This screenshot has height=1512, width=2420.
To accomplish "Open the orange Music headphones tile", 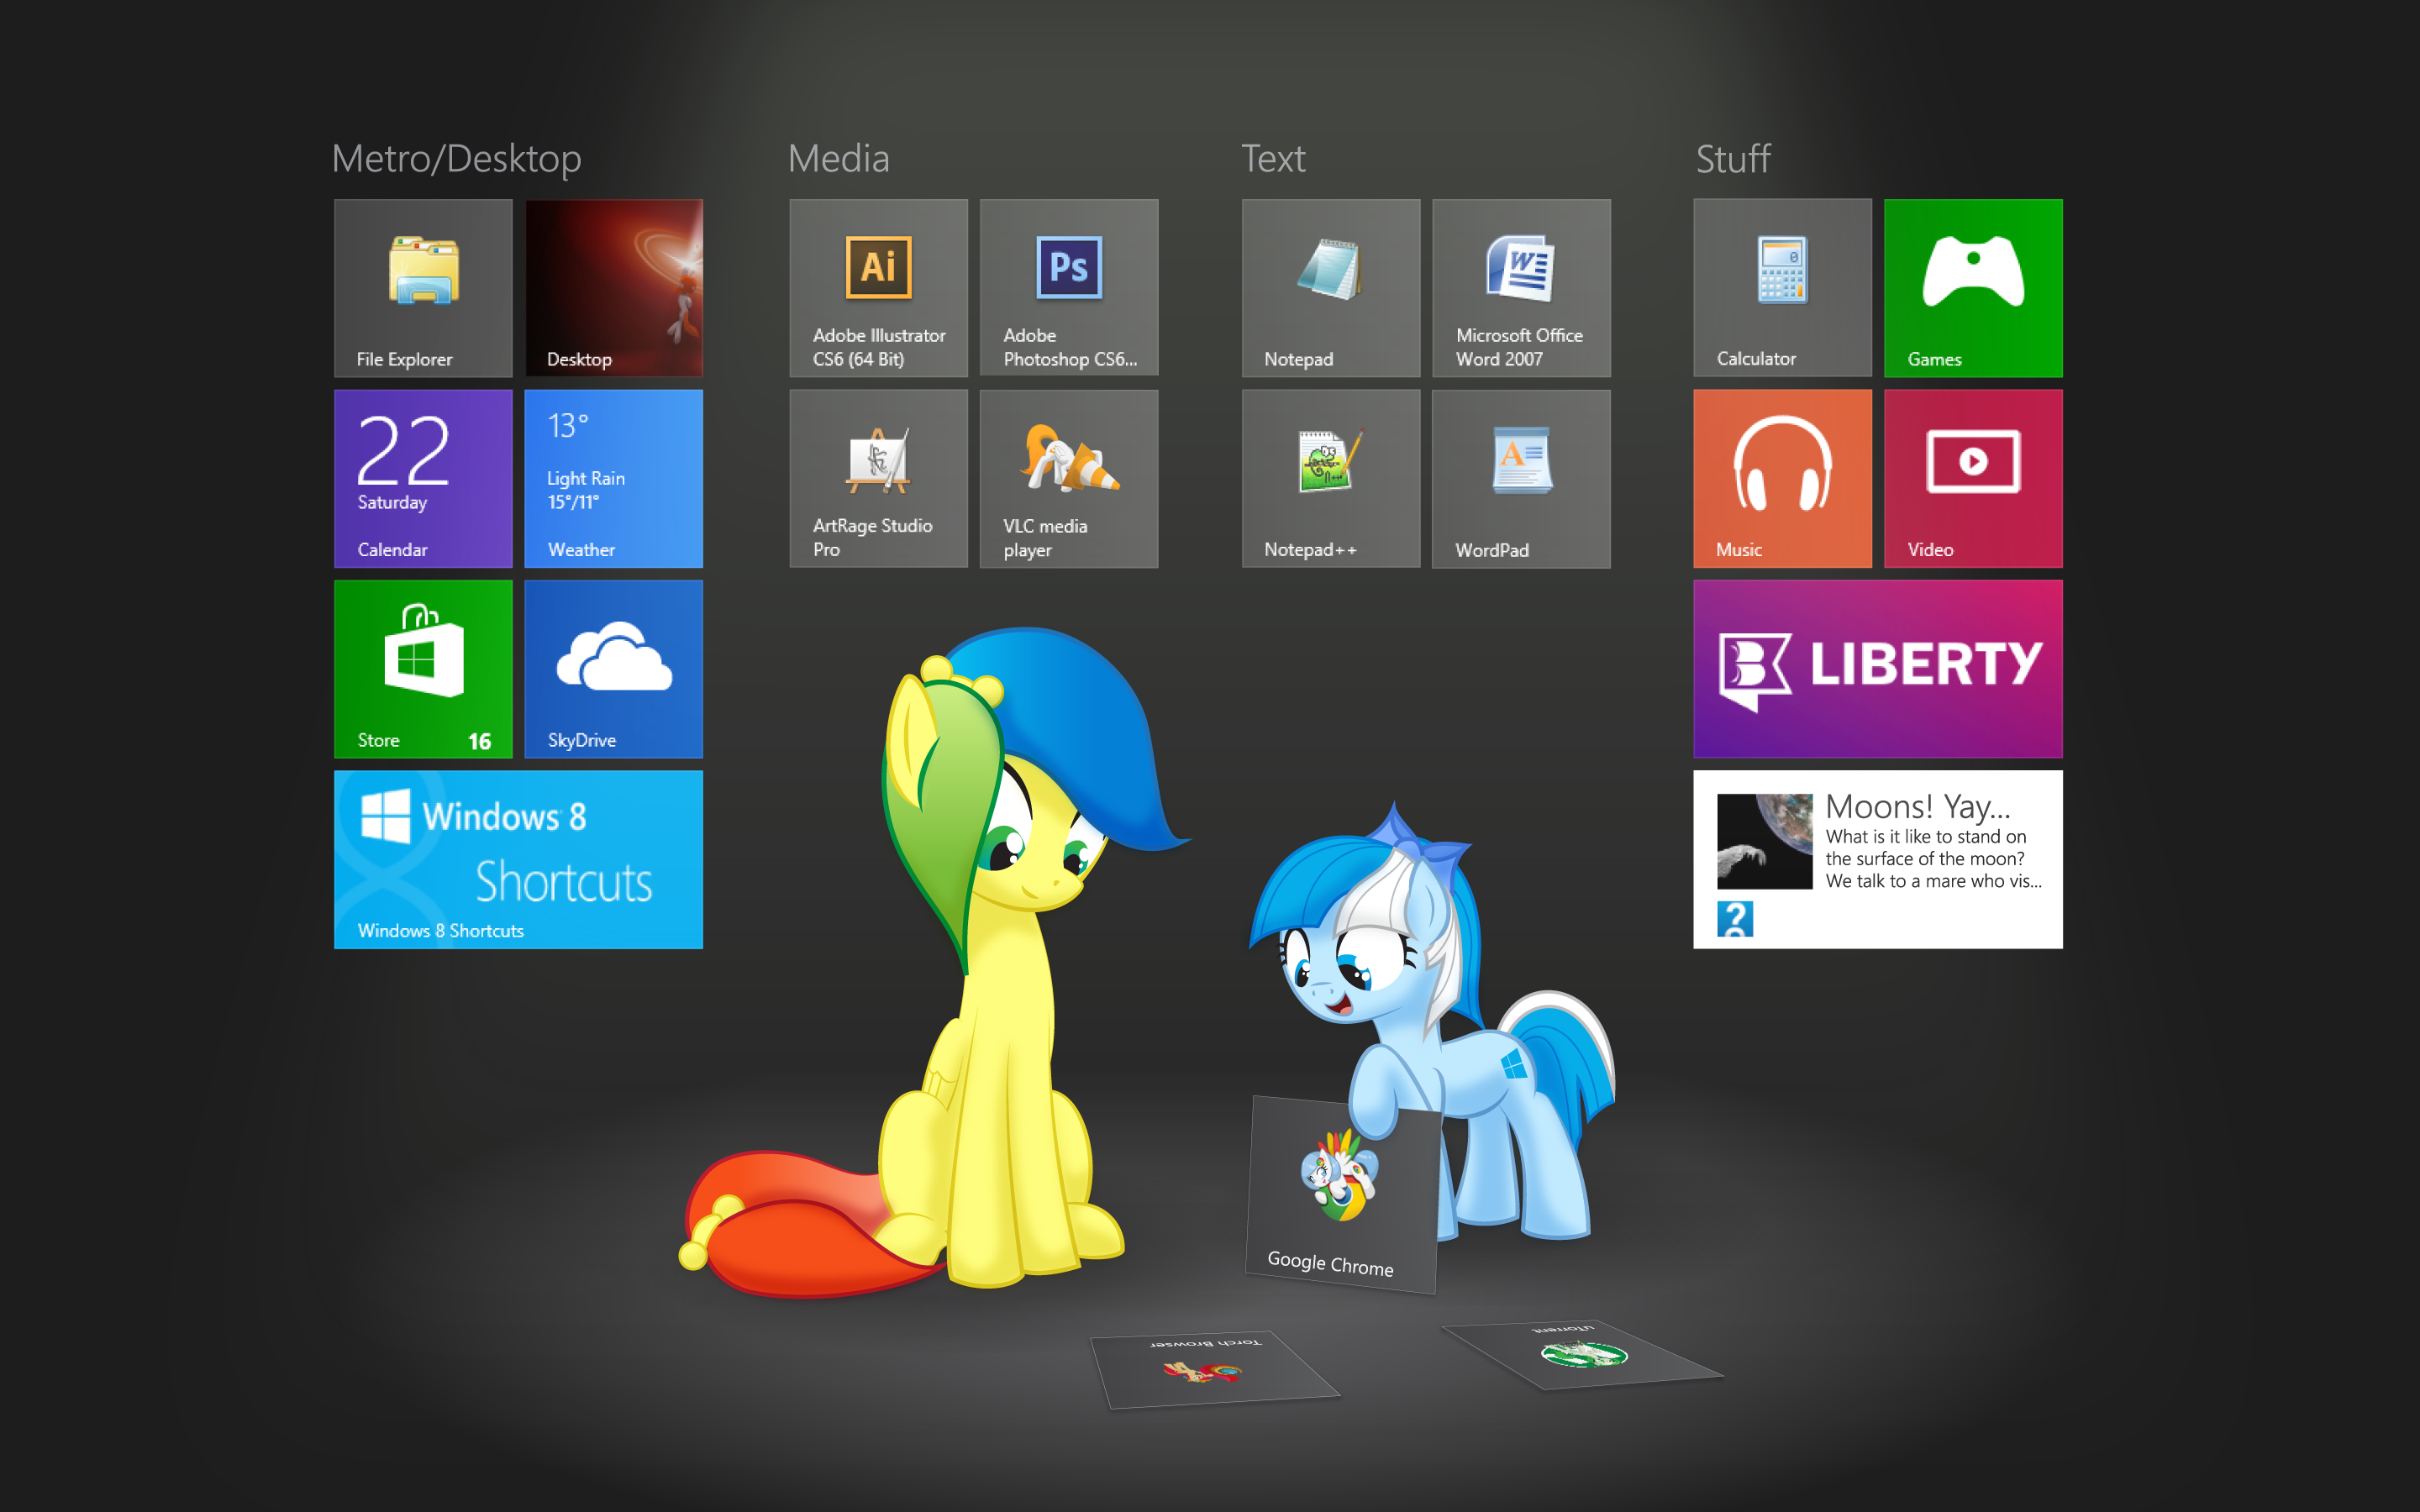I will point(1782,479).
